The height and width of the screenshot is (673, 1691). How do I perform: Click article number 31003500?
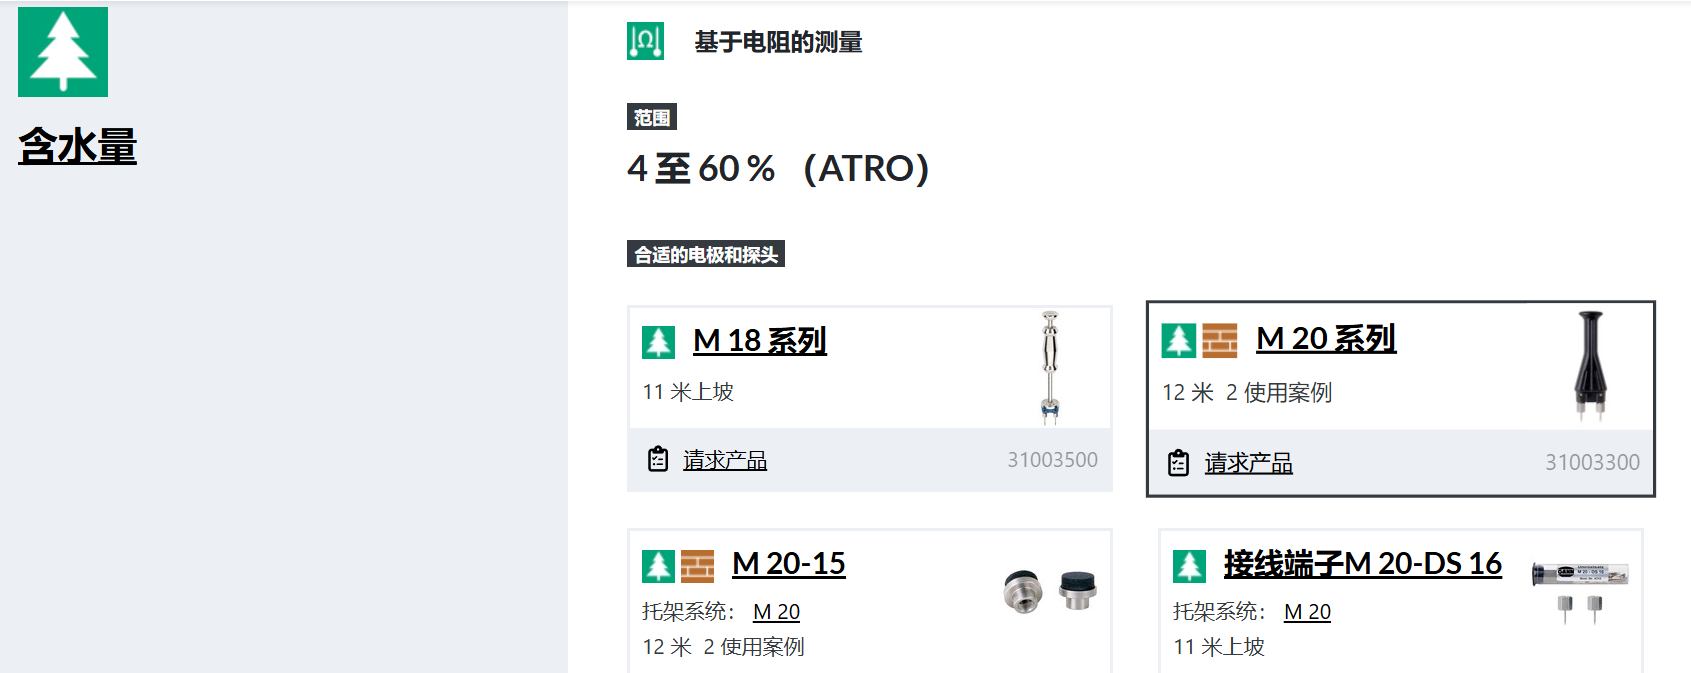coord(1052,460)
